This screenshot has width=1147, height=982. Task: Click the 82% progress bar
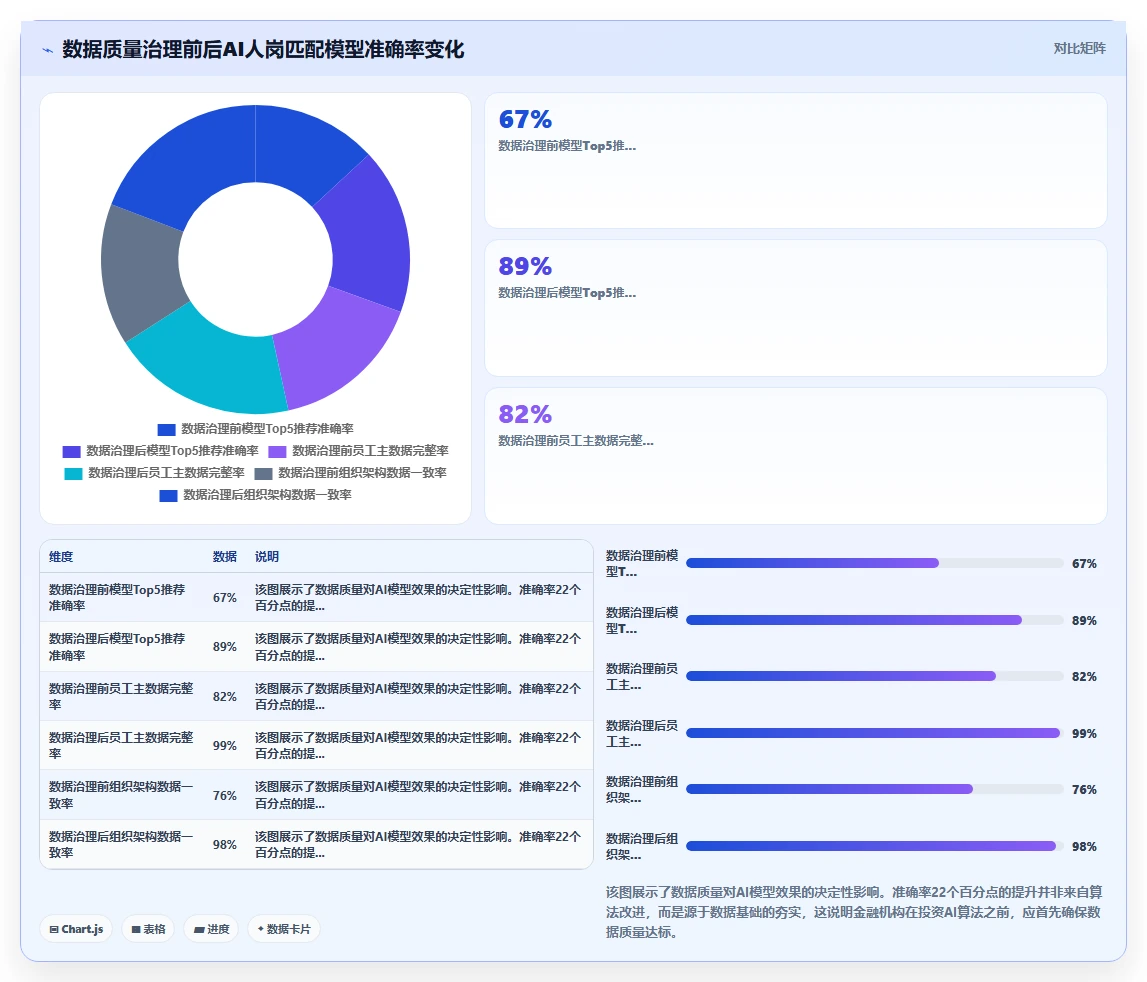point(874,676)
